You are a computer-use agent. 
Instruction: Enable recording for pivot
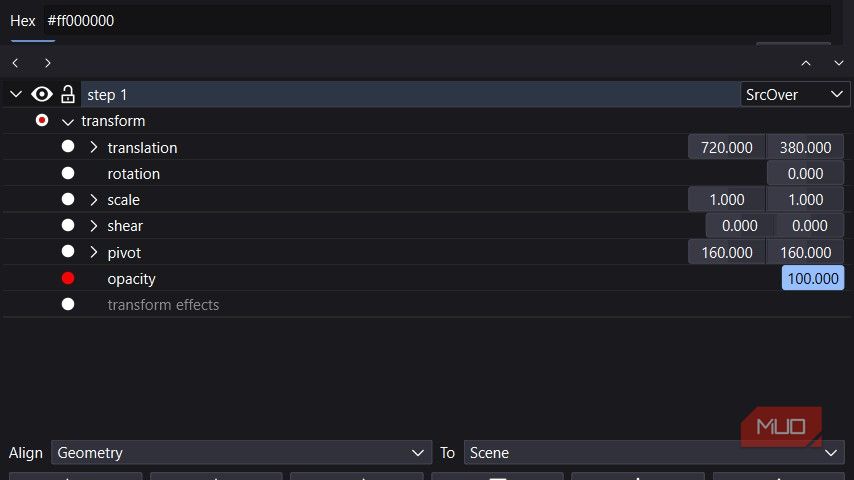(68, 251)
